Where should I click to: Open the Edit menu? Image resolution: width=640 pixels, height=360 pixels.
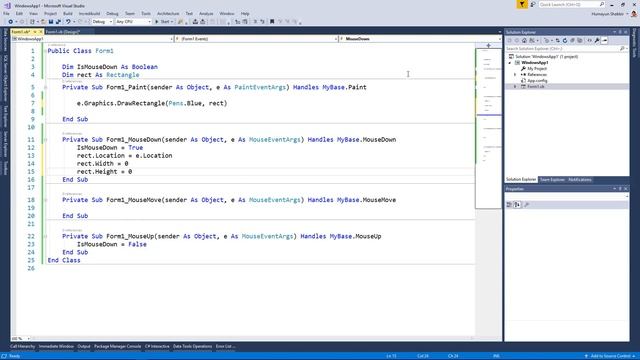coord(19,13)
